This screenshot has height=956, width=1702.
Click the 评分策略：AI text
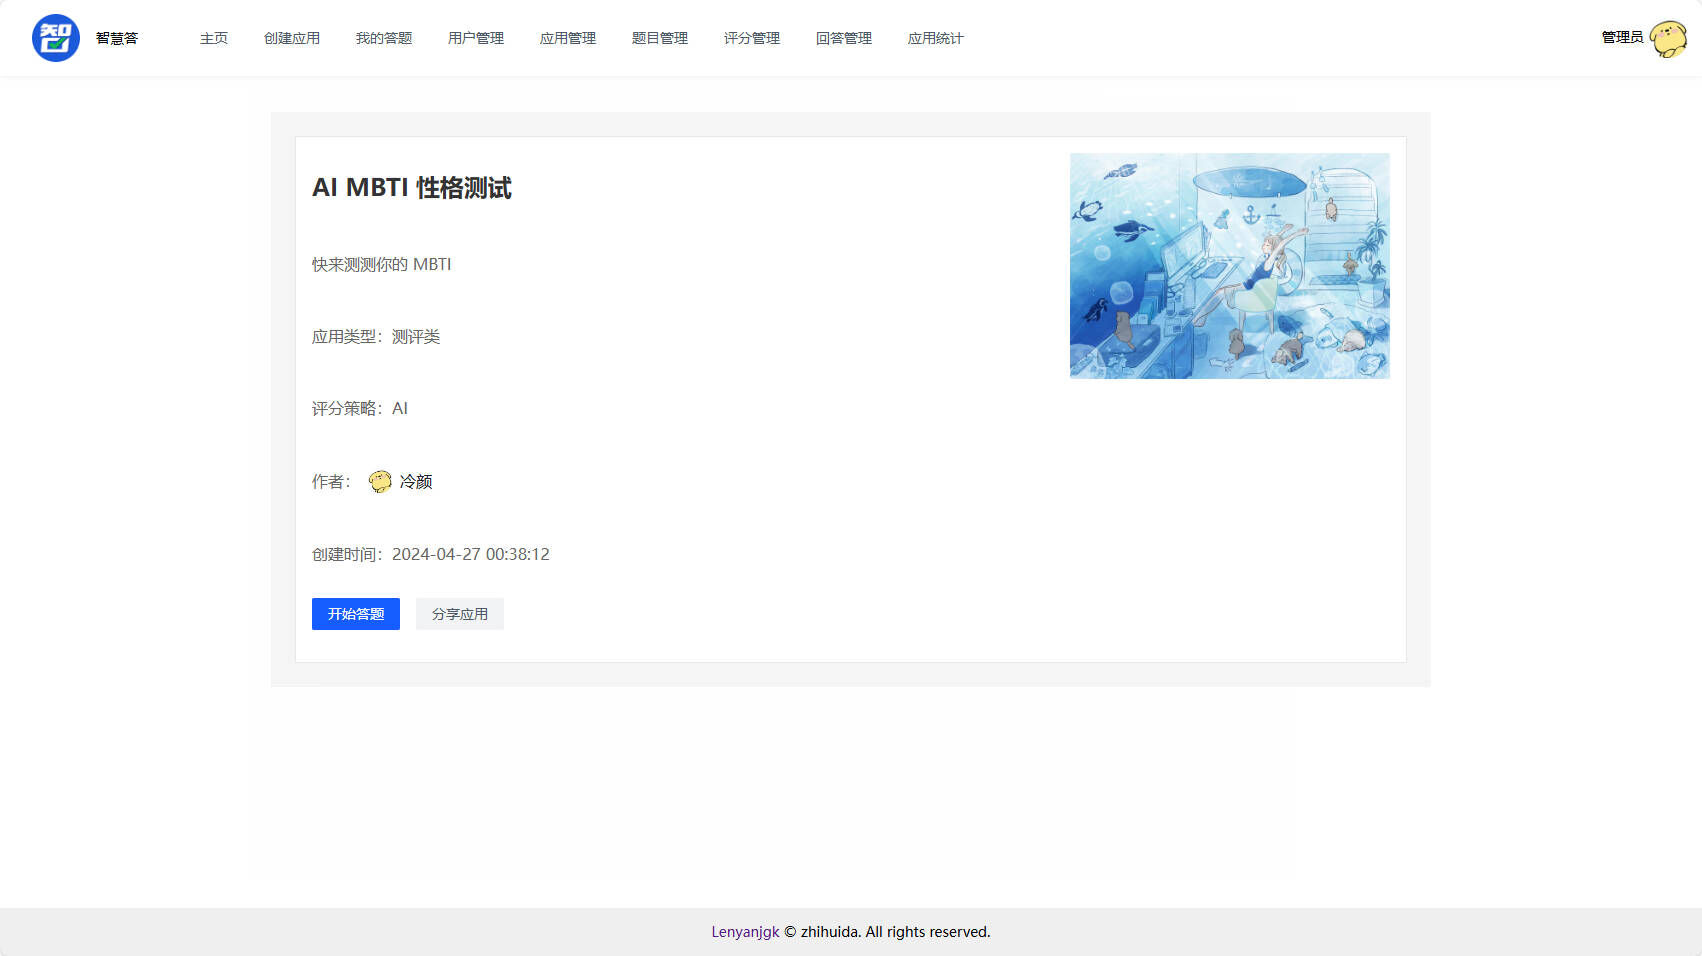360,409
